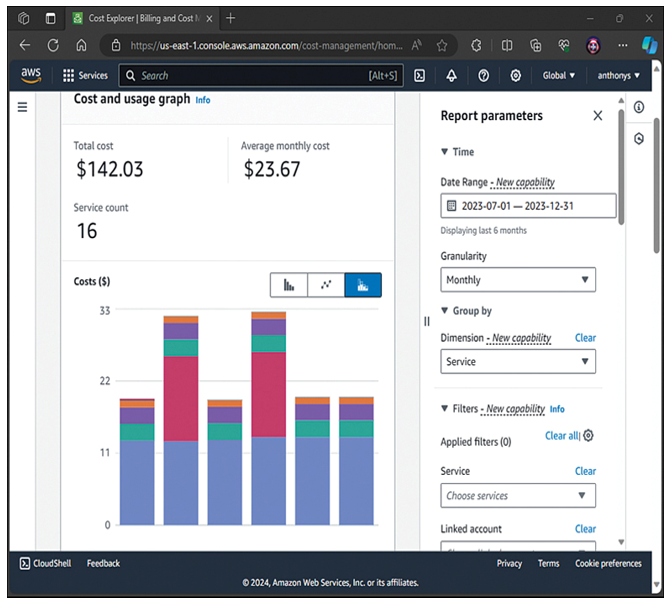This screenshot has width=669, height=604.
Task: Clear the Service filter
Action: pyautogui.click(x=585, y=471)
